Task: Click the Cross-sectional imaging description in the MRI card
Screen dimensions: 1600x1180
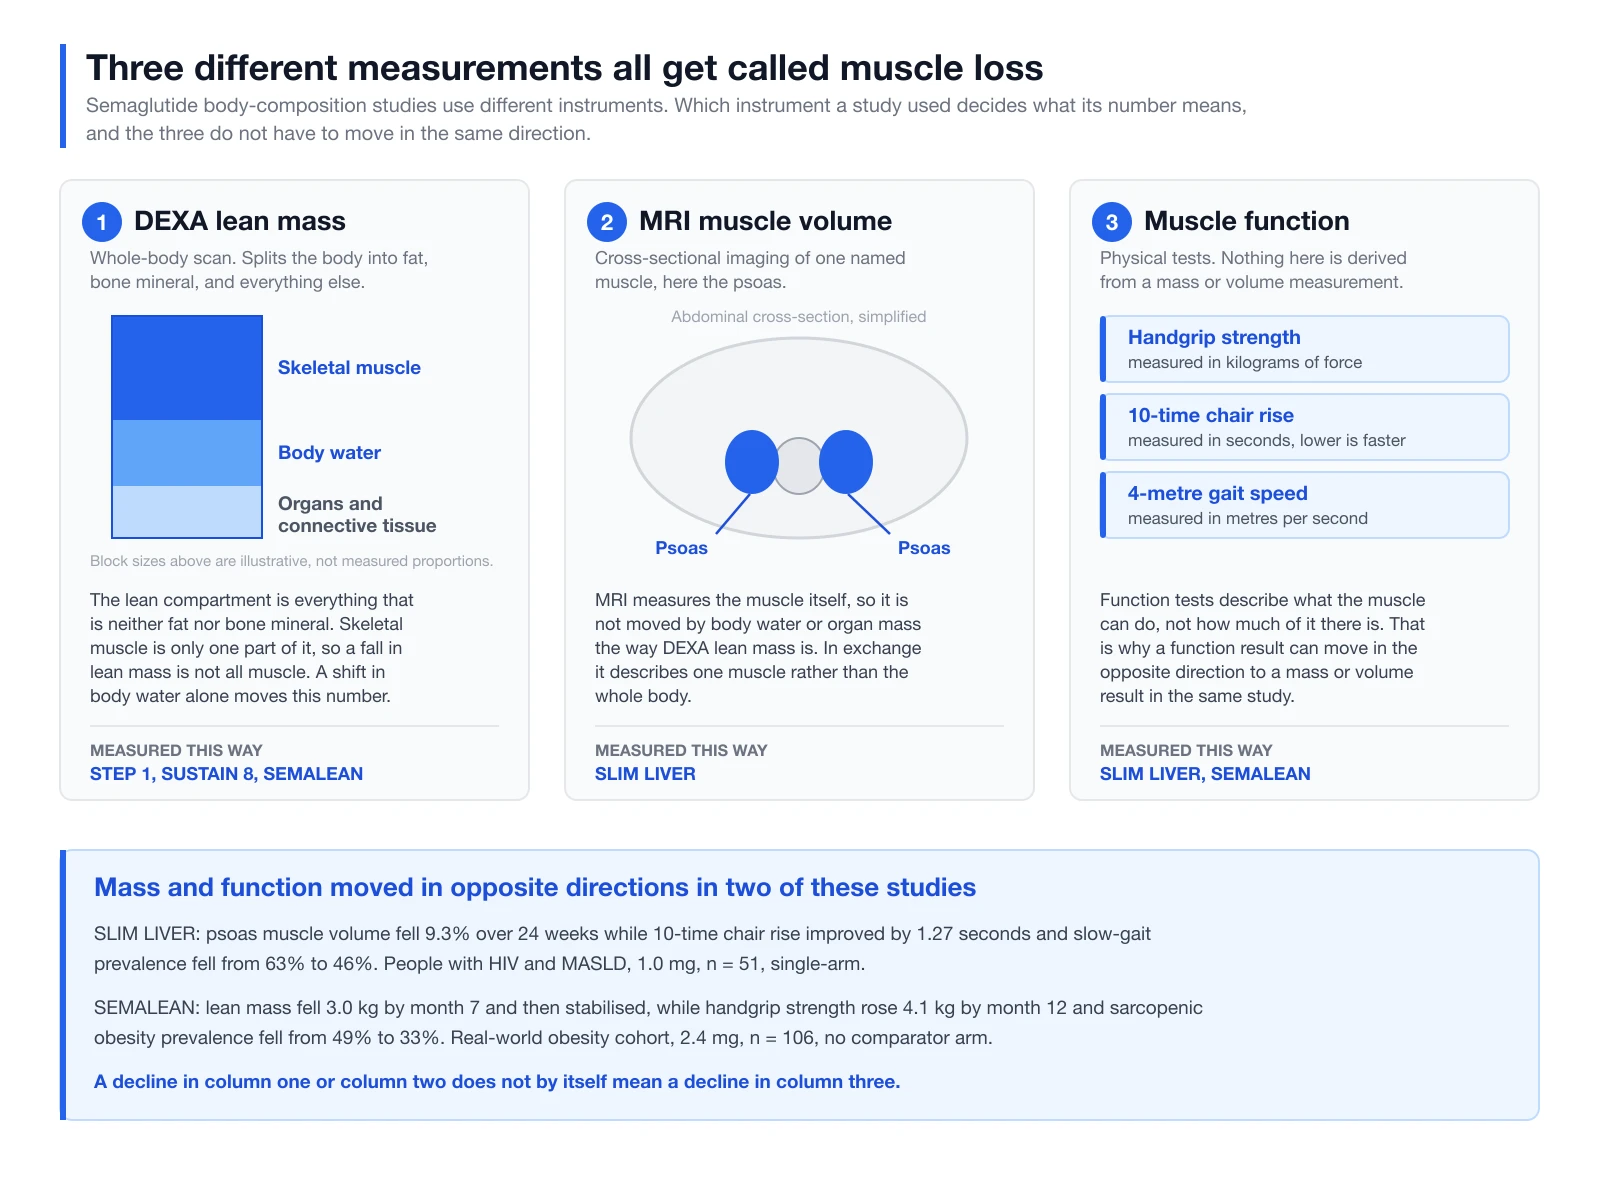Action: [750, 270]
